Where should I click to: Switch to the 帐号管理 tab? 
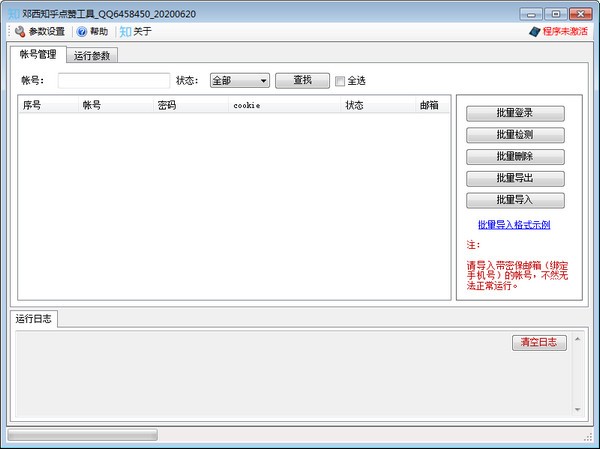tap(38, 54)
